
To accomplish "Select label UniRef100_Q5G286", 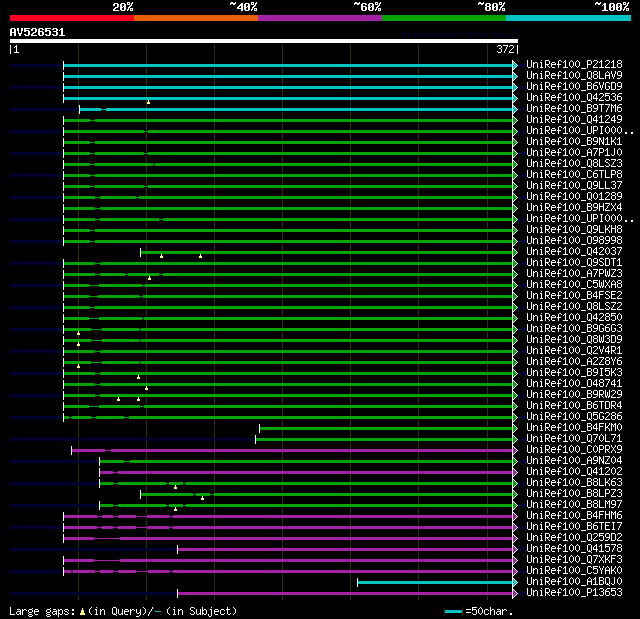I will [574, 417].
